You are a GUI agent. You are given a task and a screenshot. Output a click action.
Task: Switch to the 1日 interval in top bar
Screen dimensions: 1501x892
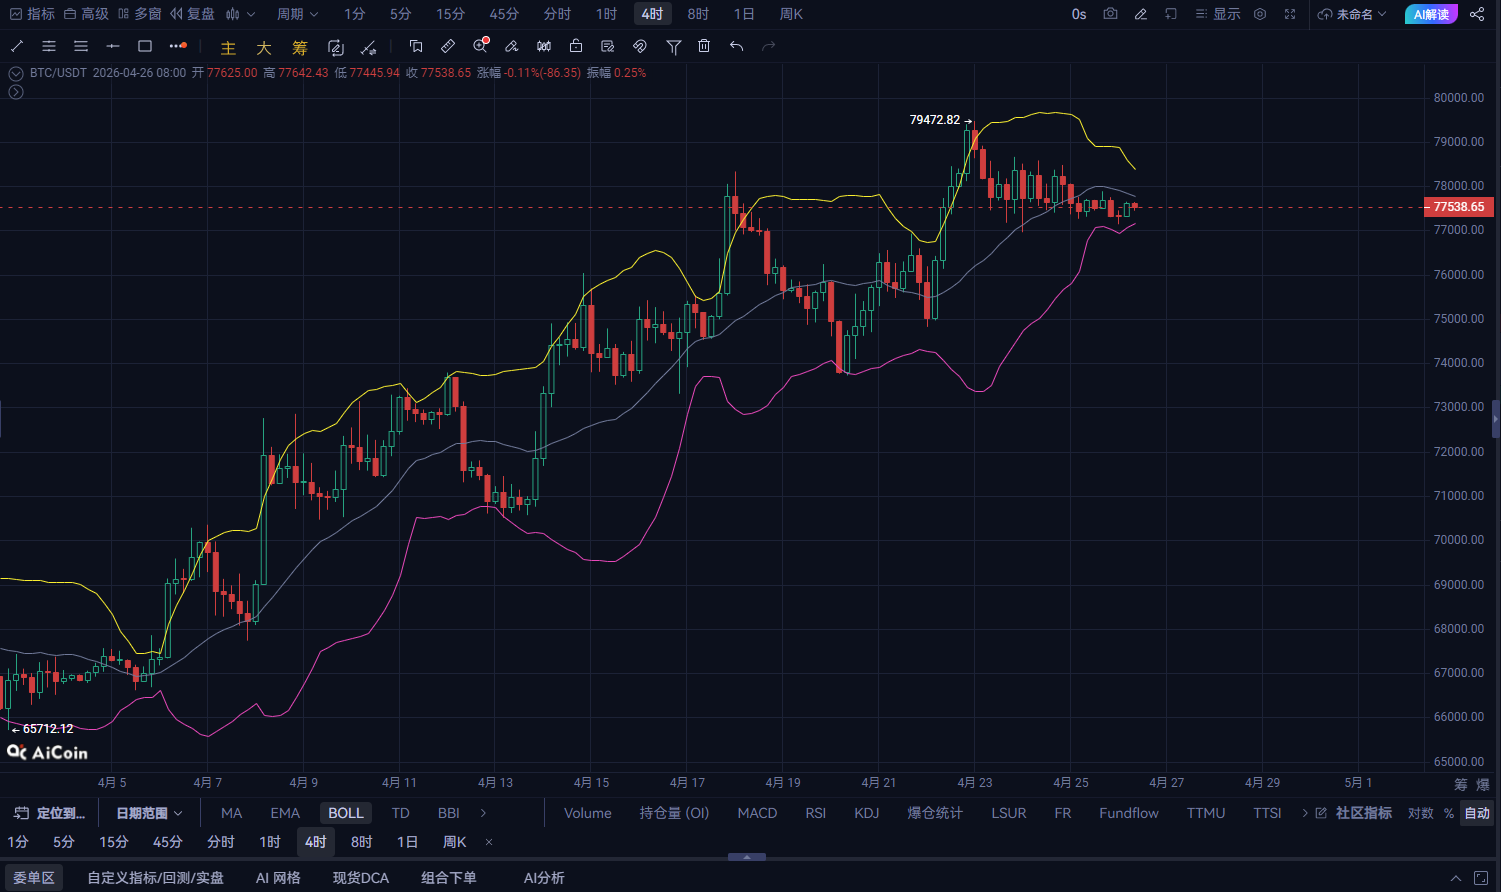pyautogui.click(x=744, y=14)
